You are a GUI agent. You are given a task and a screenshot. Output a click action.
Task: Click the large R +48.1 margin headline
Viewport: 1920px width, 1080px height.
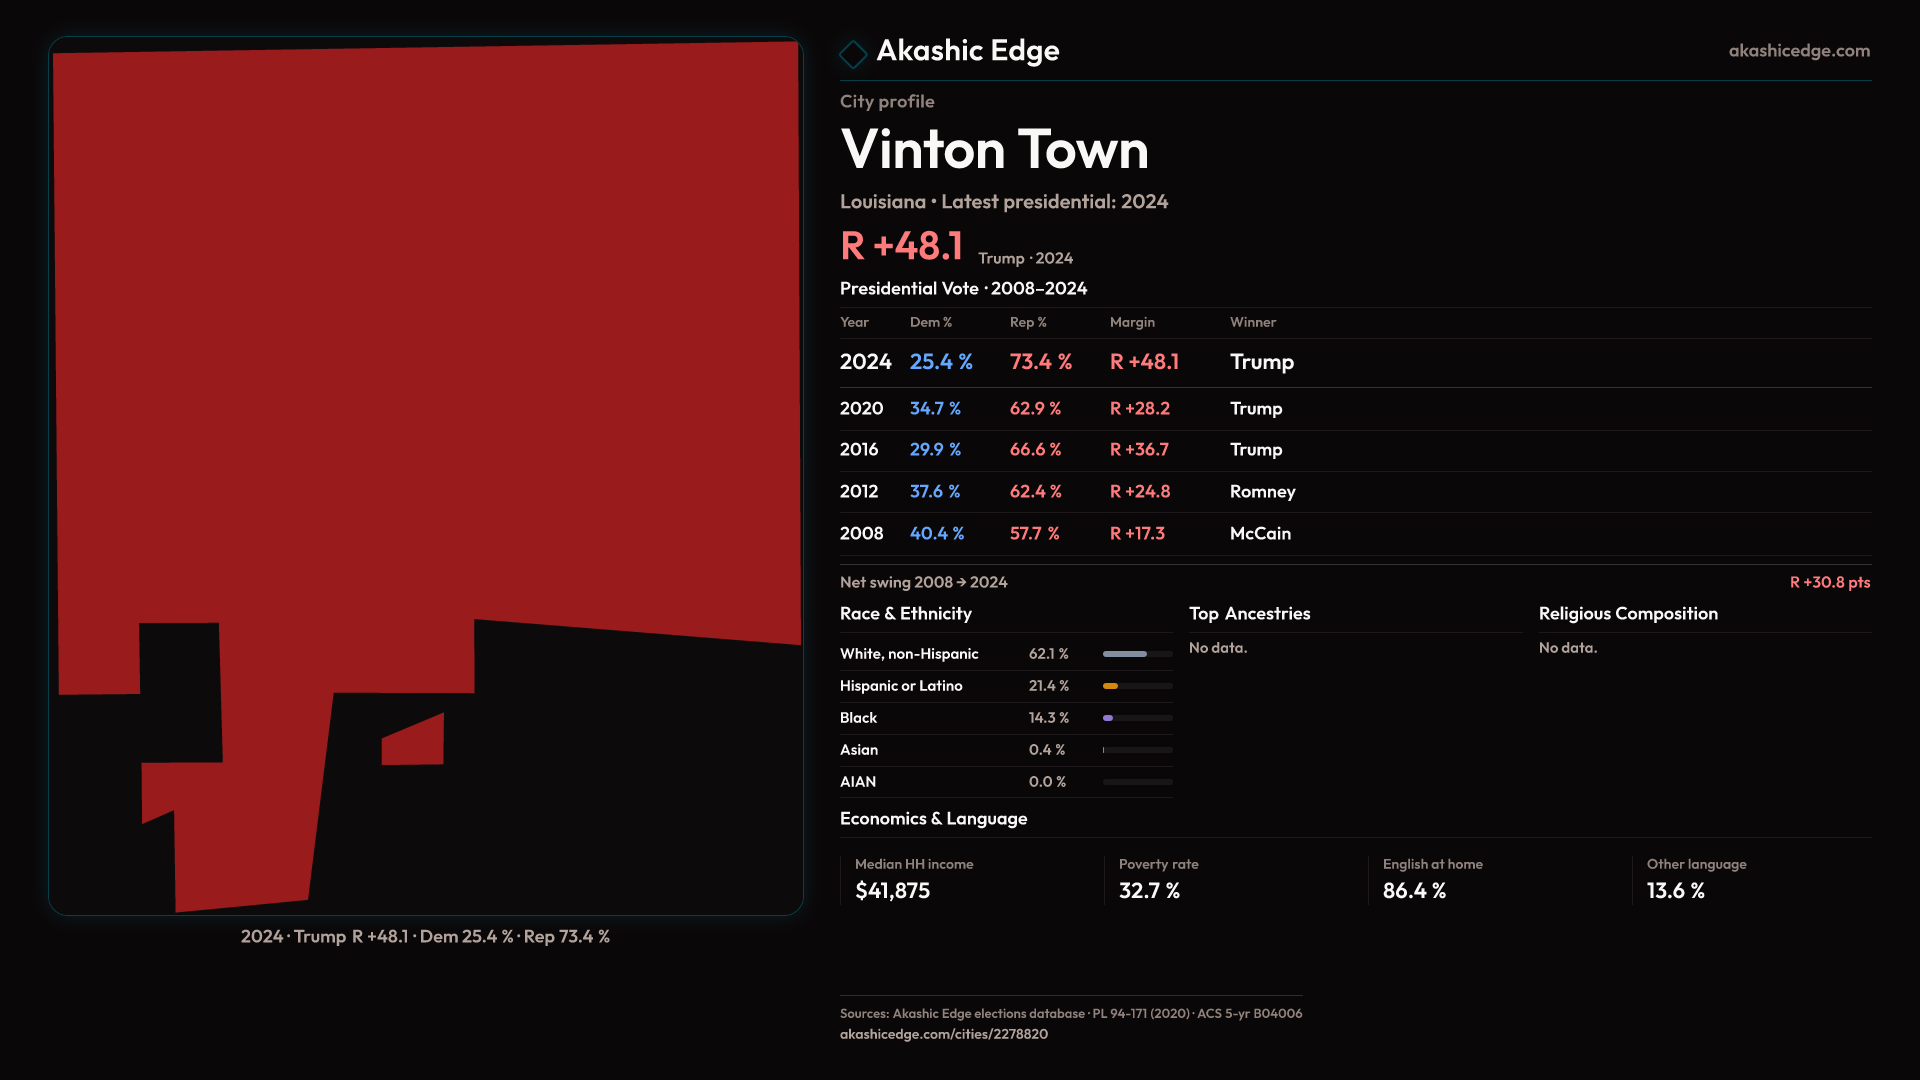901,246
